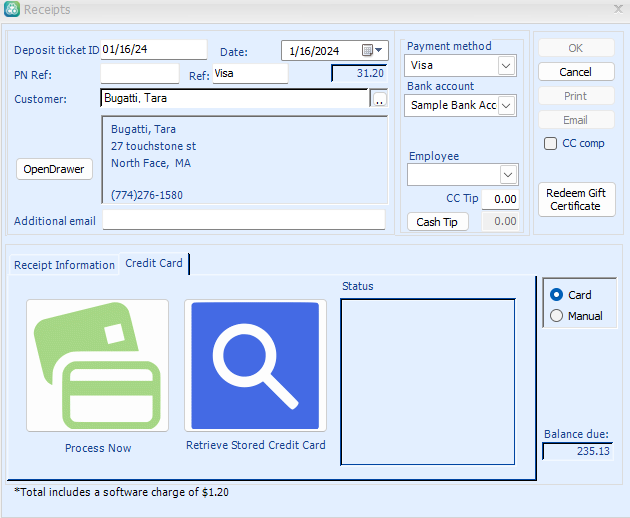Click Redeem Gift Certificate button

coord(576,199)
